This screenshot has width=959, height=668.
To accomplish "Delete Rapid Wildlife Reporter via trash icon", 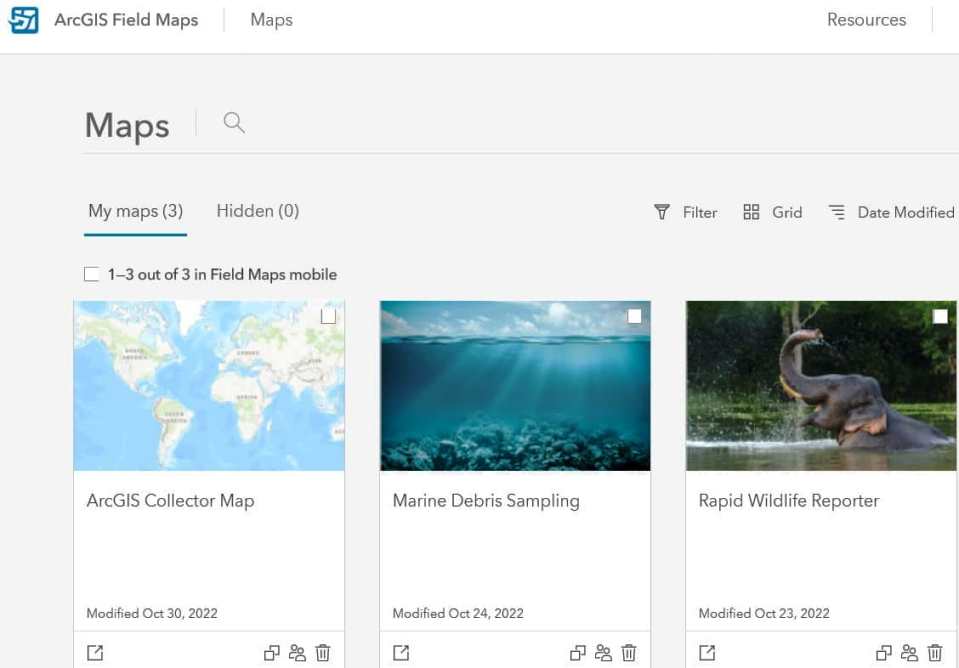I will (x=935, y=653).
